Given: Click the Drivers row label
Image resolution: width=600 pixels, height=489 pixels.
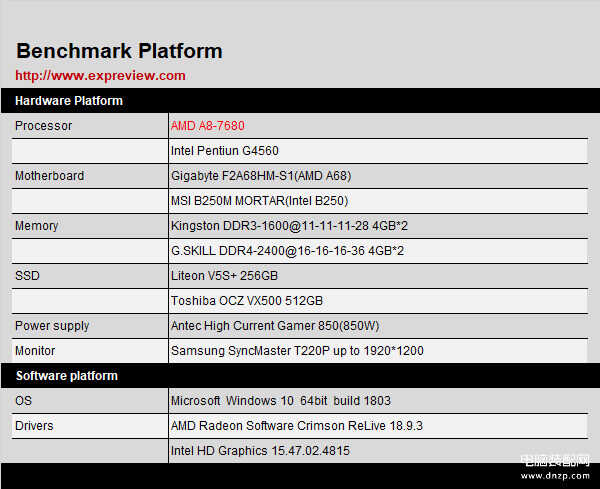Looking at the screenshot, I should click(34, 425).
